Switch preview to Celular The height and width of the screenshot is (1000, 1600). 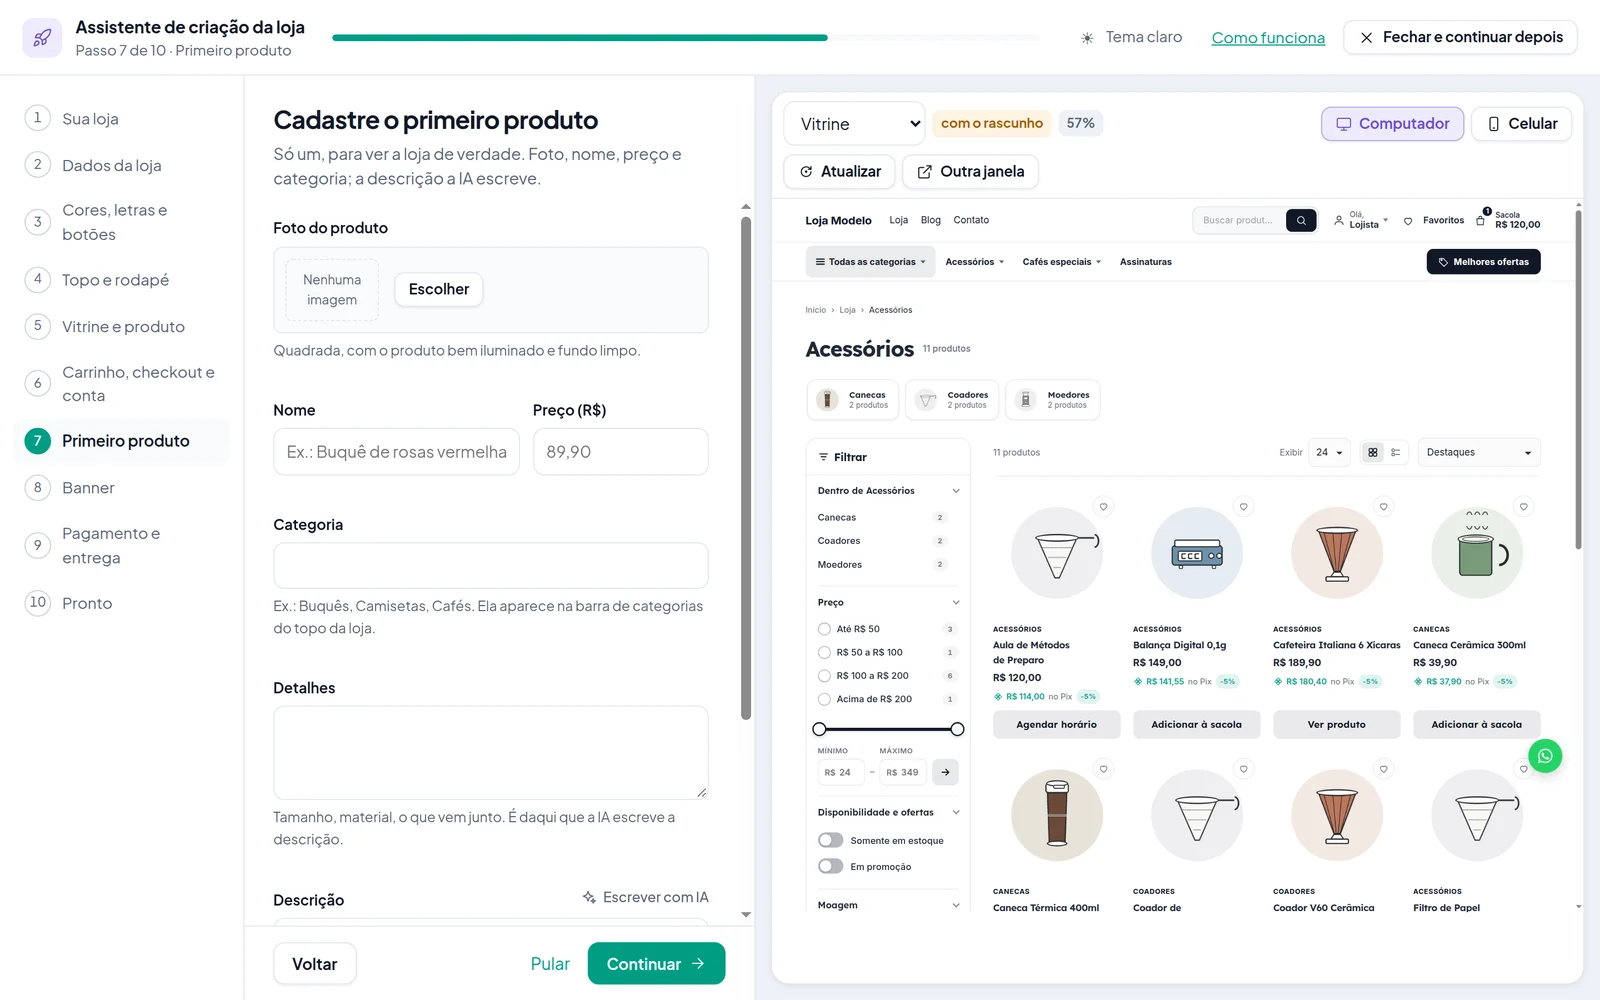click(x=1522, y=124)
